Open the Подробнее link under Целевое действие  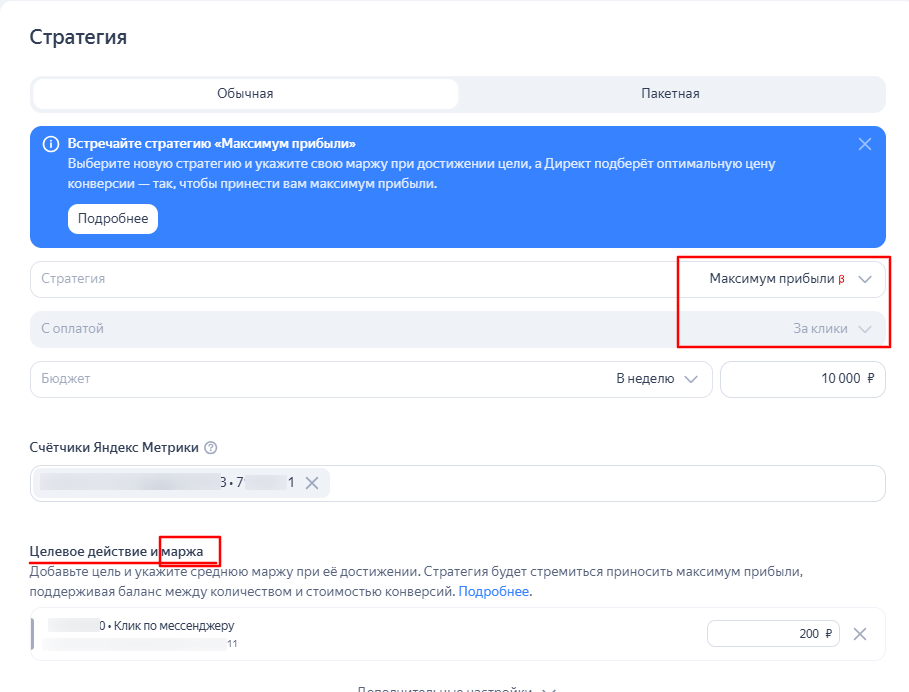494,592
